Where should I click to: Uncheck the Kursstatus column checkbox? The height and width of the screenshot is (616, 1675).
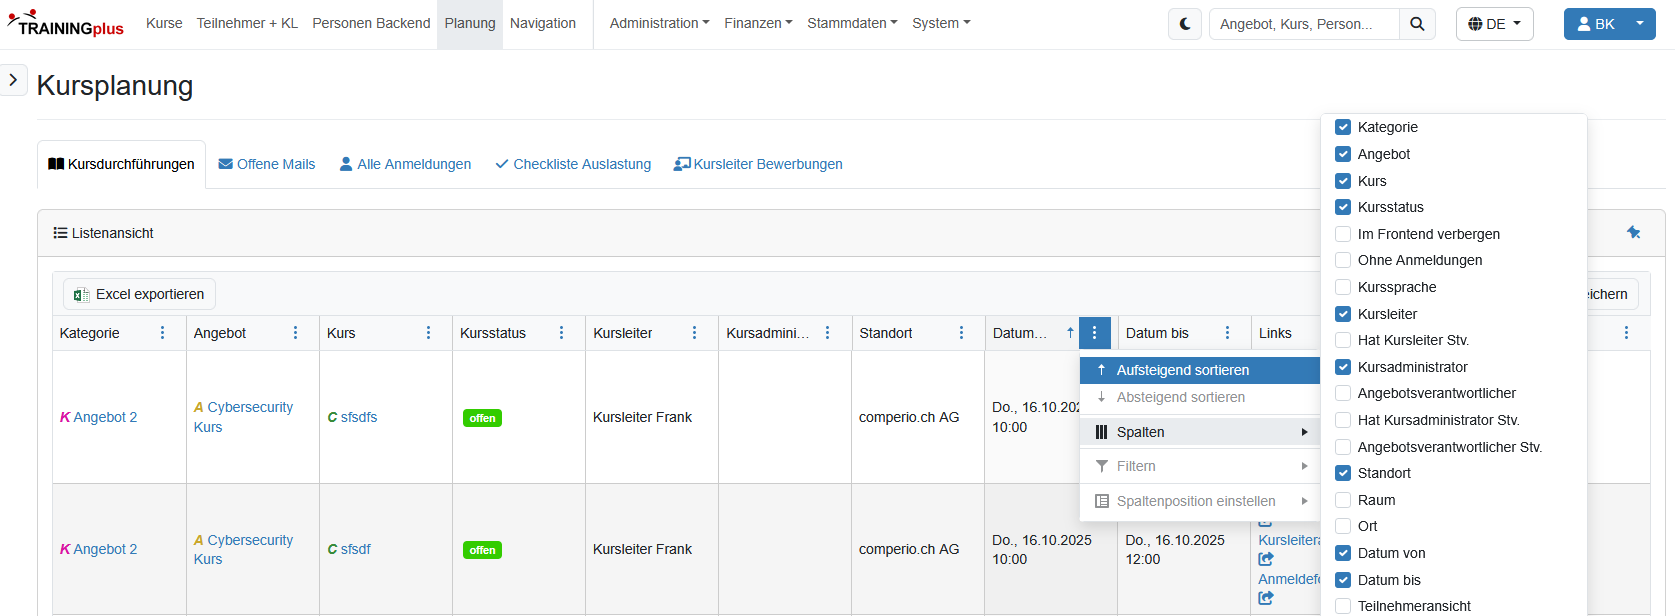click(x=1343, y=207)
